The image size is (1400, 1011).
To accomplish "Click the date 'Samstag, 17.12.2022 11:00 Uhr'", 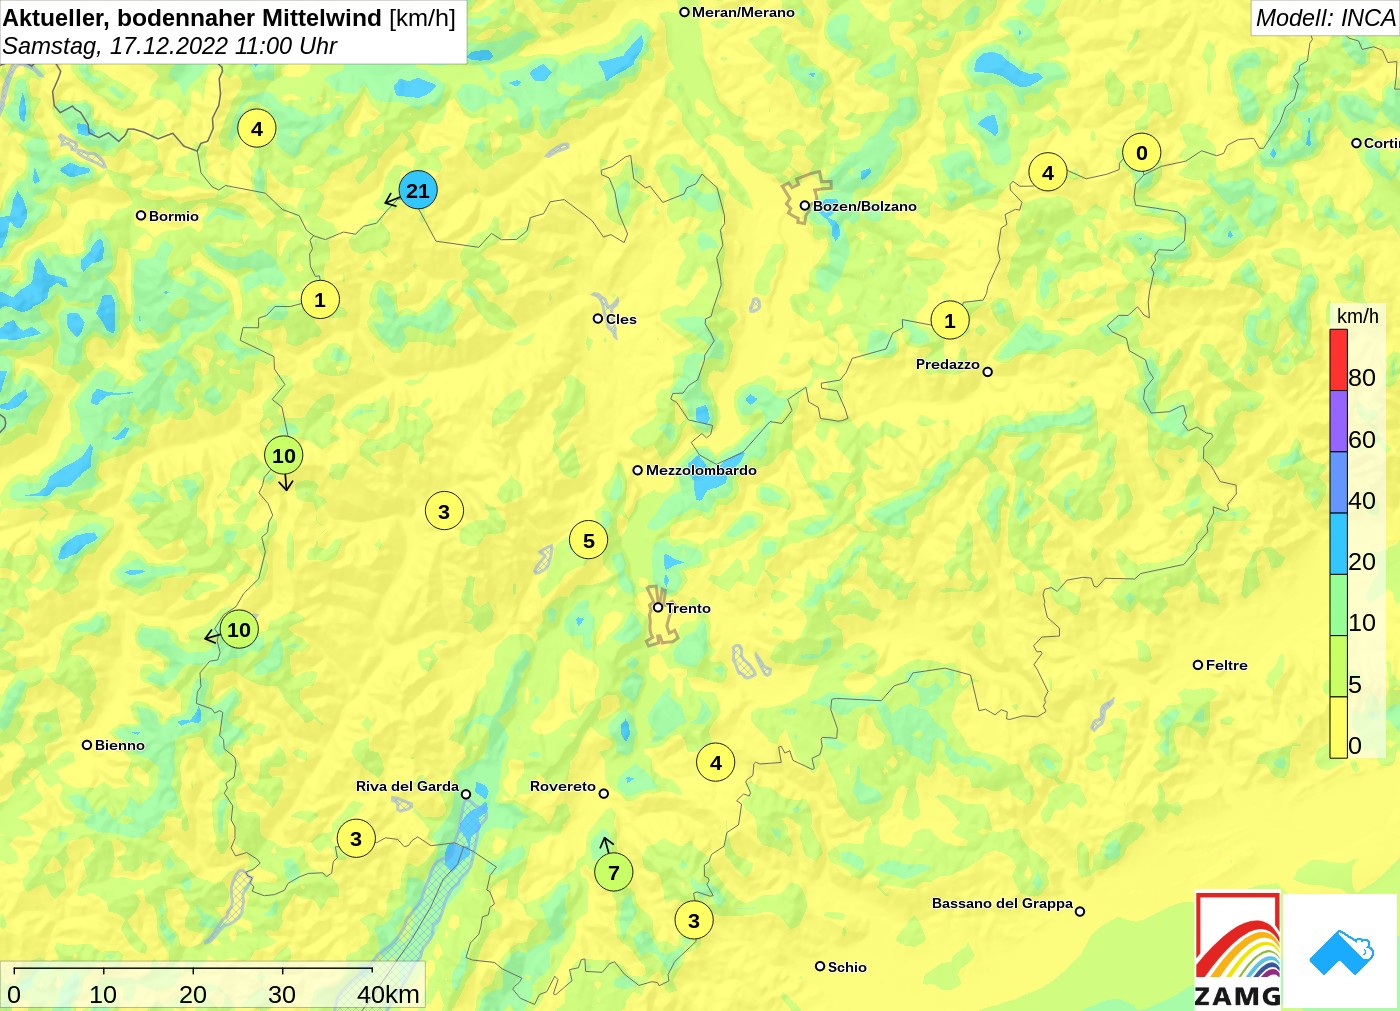I will pos(170,46).
